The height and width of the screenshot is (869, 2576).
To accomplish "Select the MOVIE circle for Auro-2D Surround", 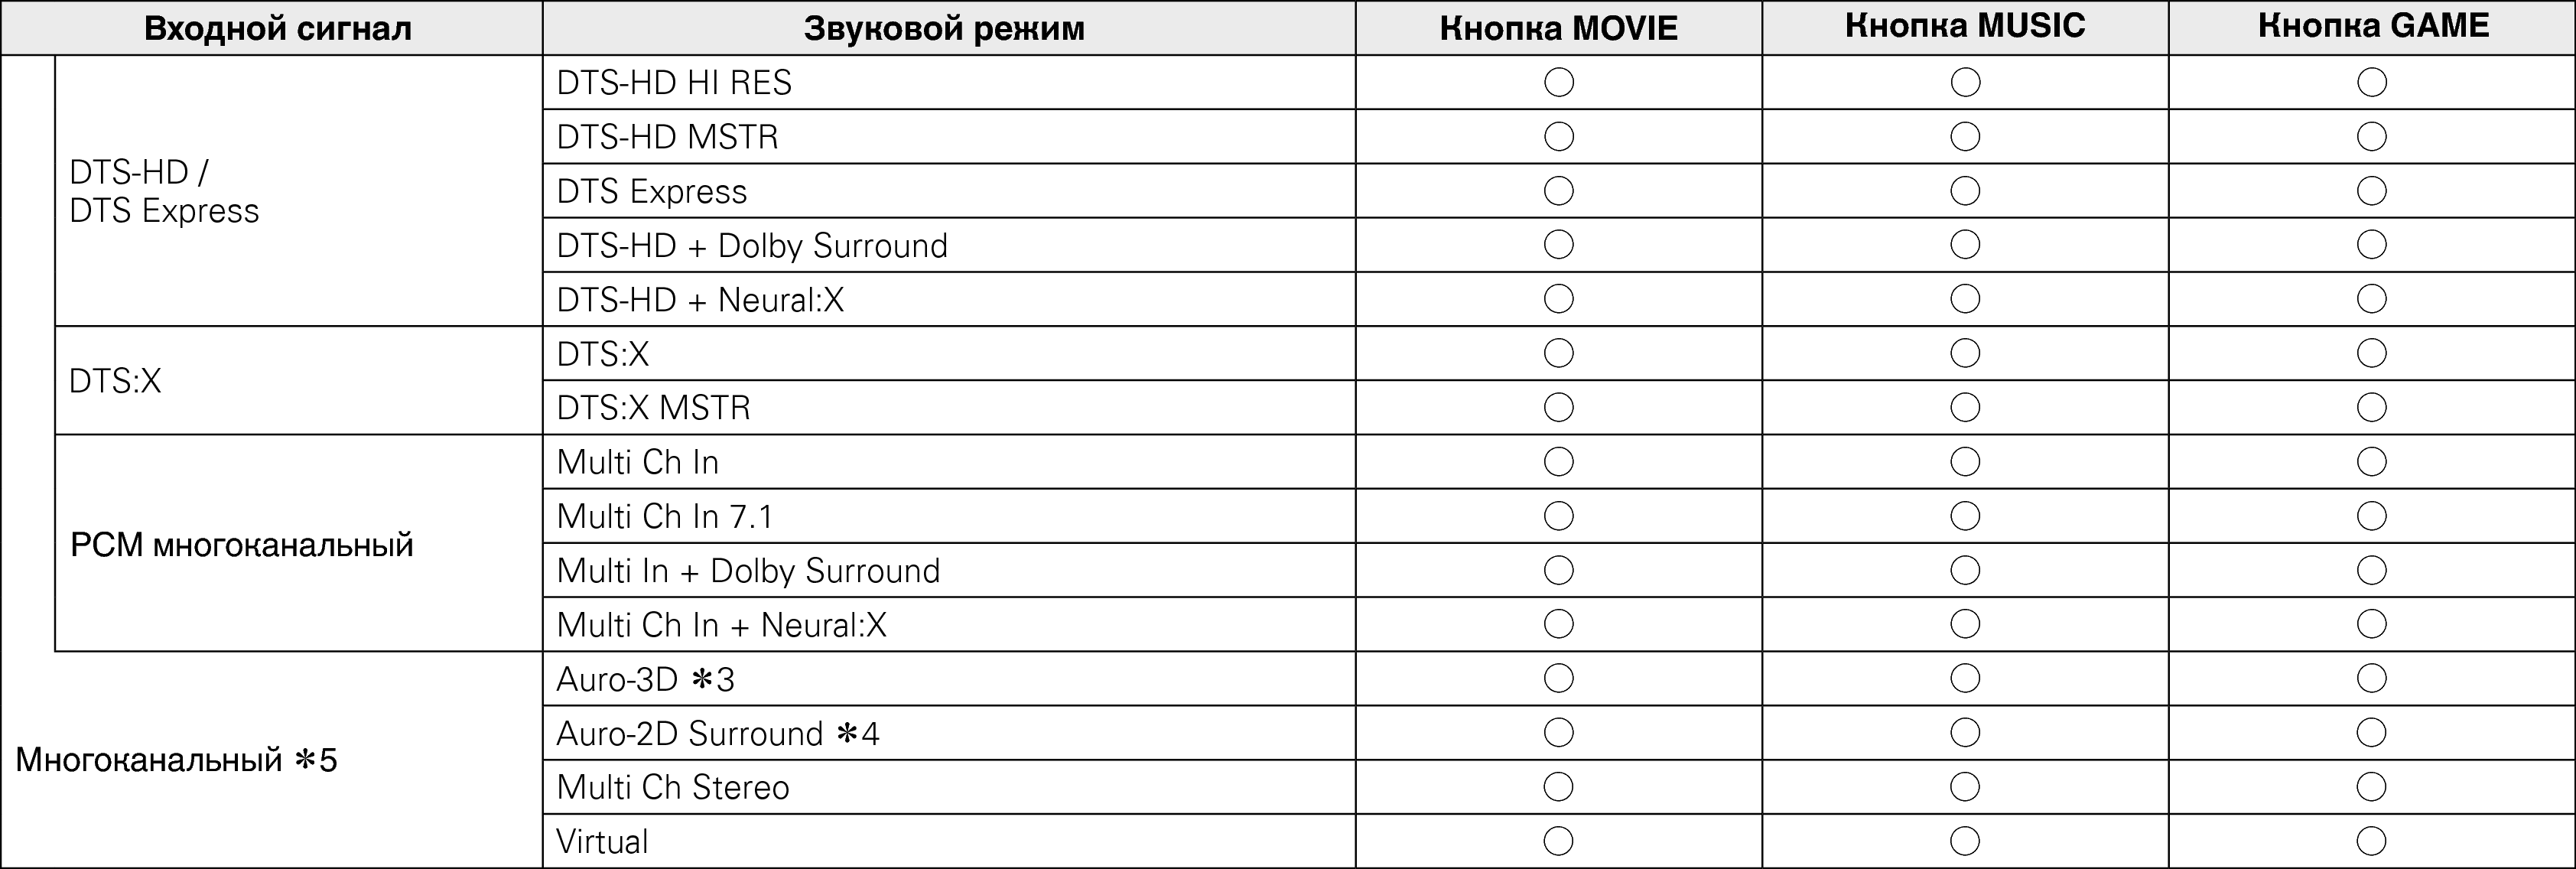I will [x=1558, y=733].
